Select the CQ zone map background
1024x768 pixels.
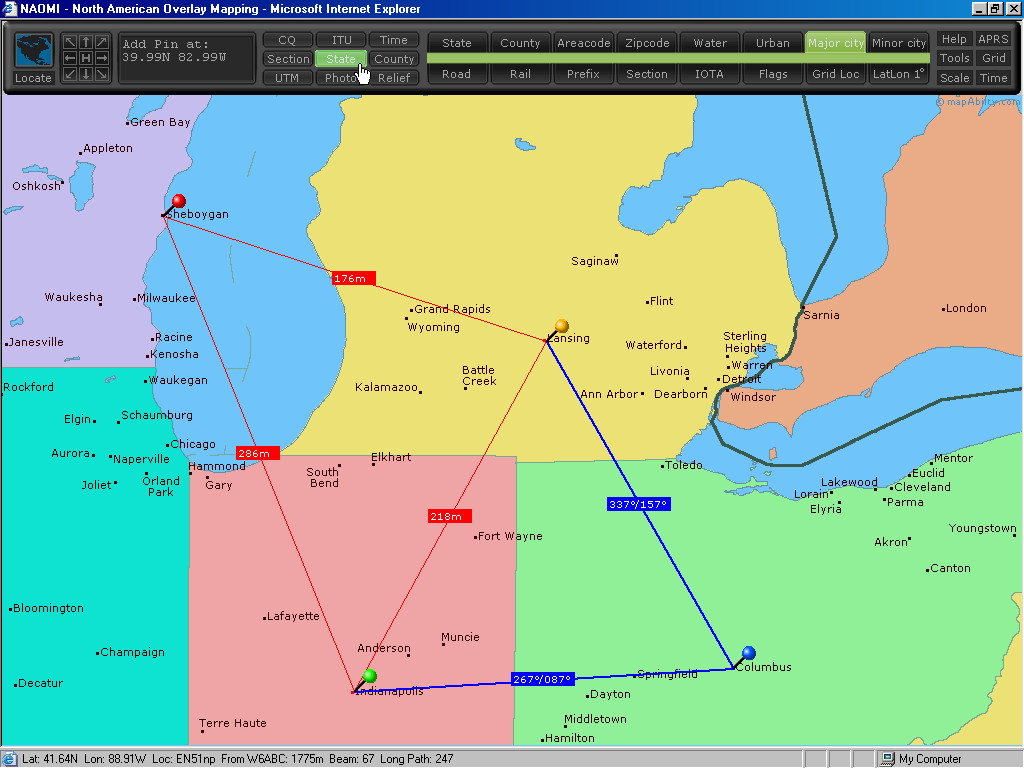point(287,40)
